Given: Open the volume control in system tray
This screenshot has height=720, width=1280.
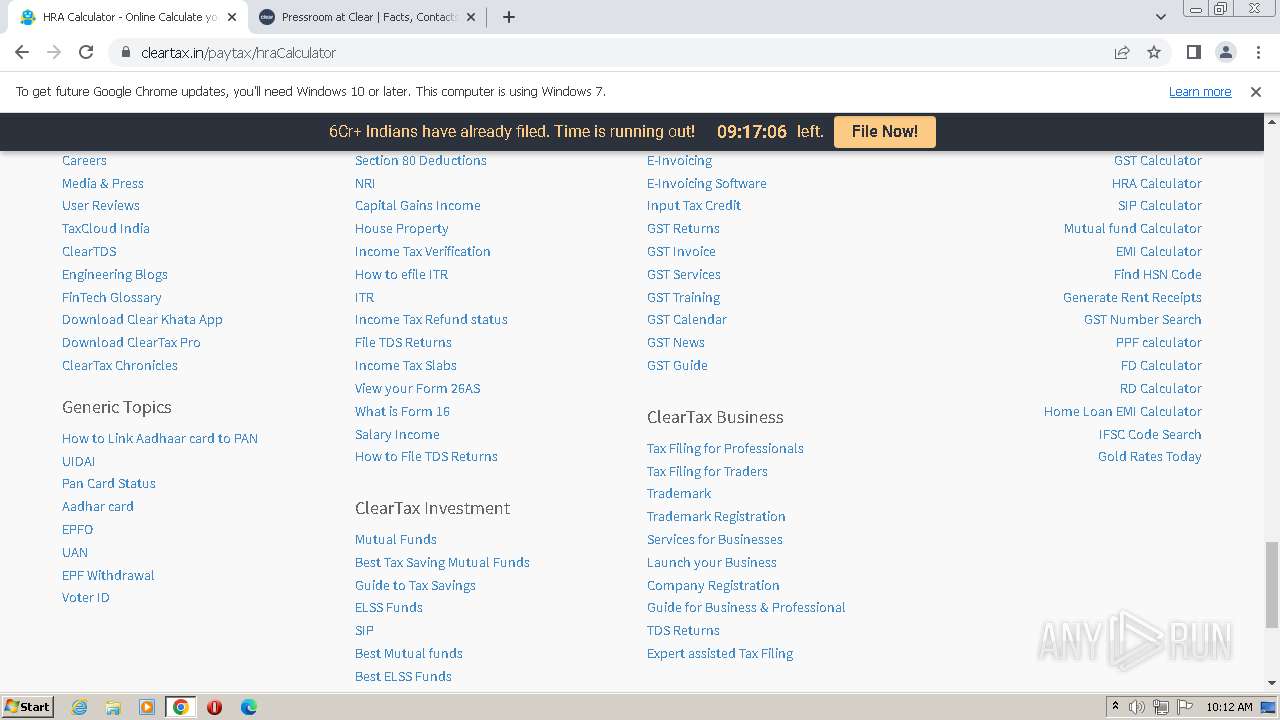Looking at the screenshot, I should click(1137, 707).
